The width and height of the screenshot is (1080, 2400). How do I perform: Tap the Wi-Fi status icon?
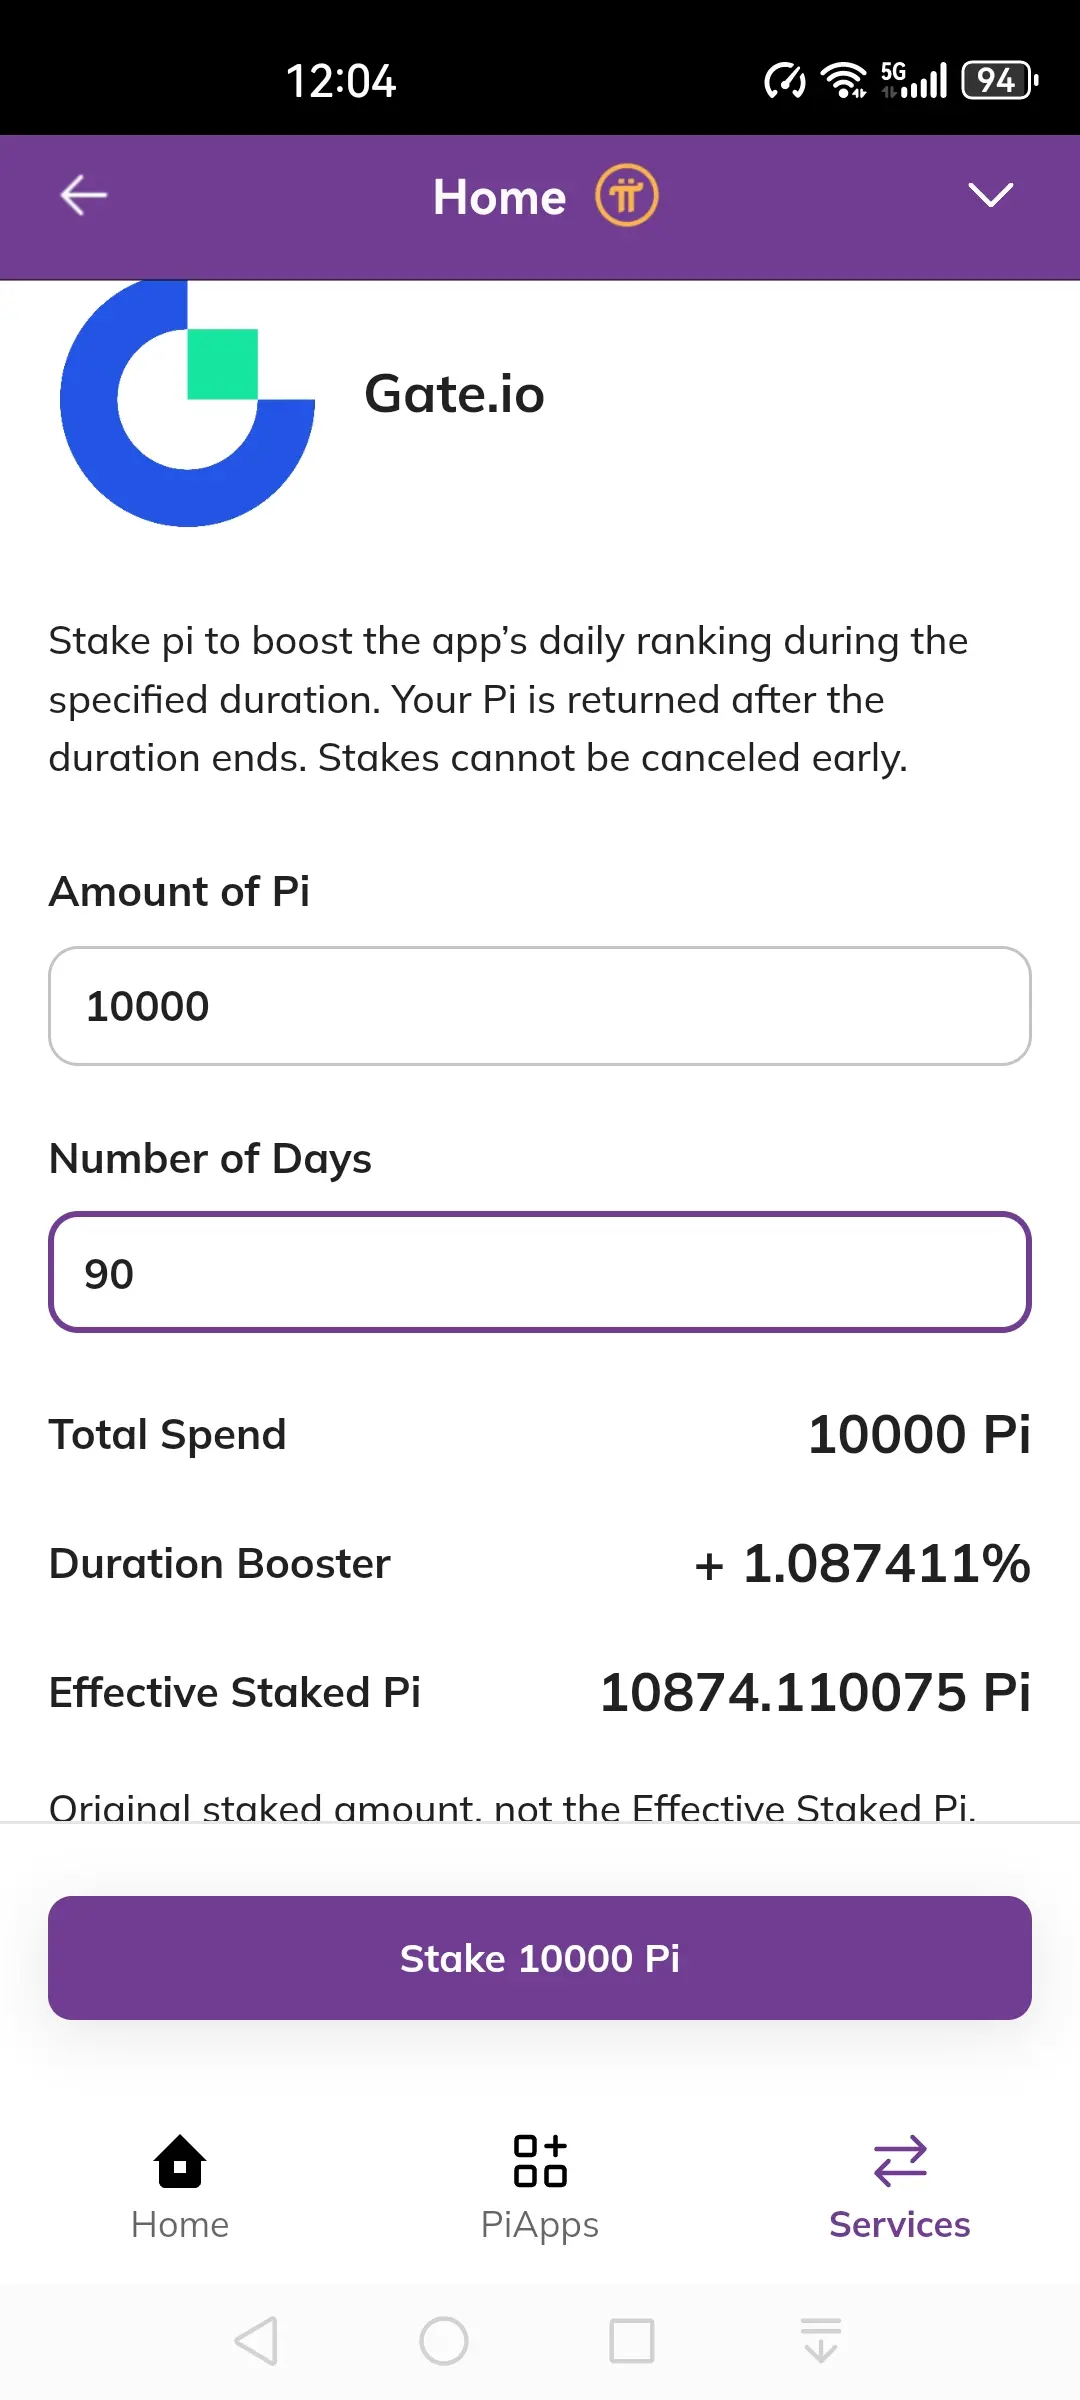[844, 81]
